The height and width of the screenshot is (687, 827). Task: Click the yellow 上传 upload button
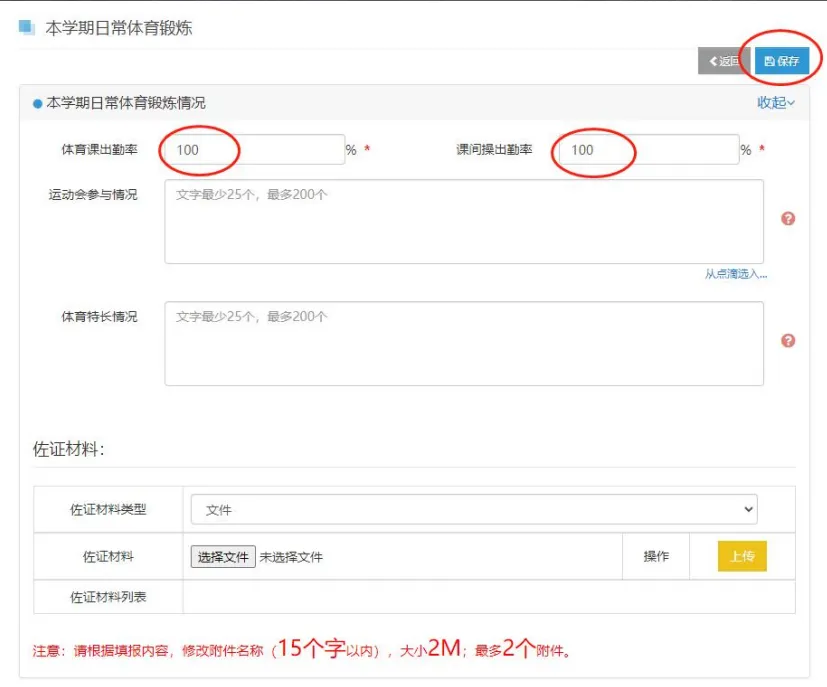click(742, 557)
